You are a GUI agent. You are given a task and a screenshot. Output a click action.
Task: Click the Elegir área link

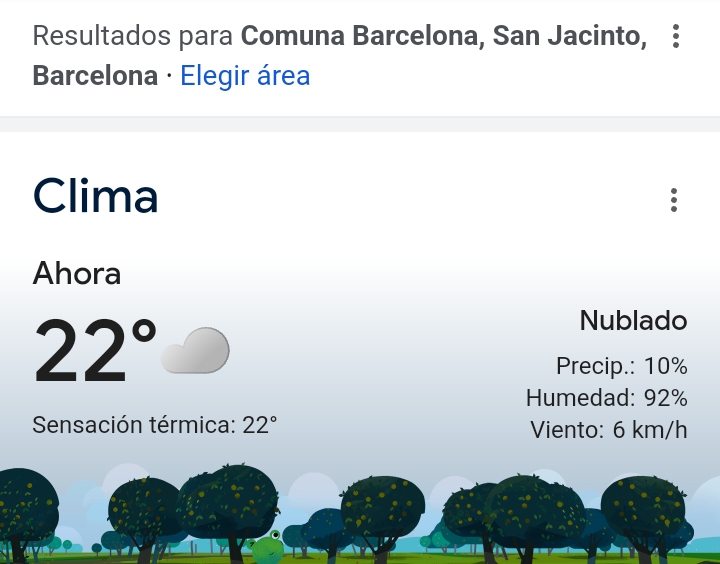click(x=245, y=76)
